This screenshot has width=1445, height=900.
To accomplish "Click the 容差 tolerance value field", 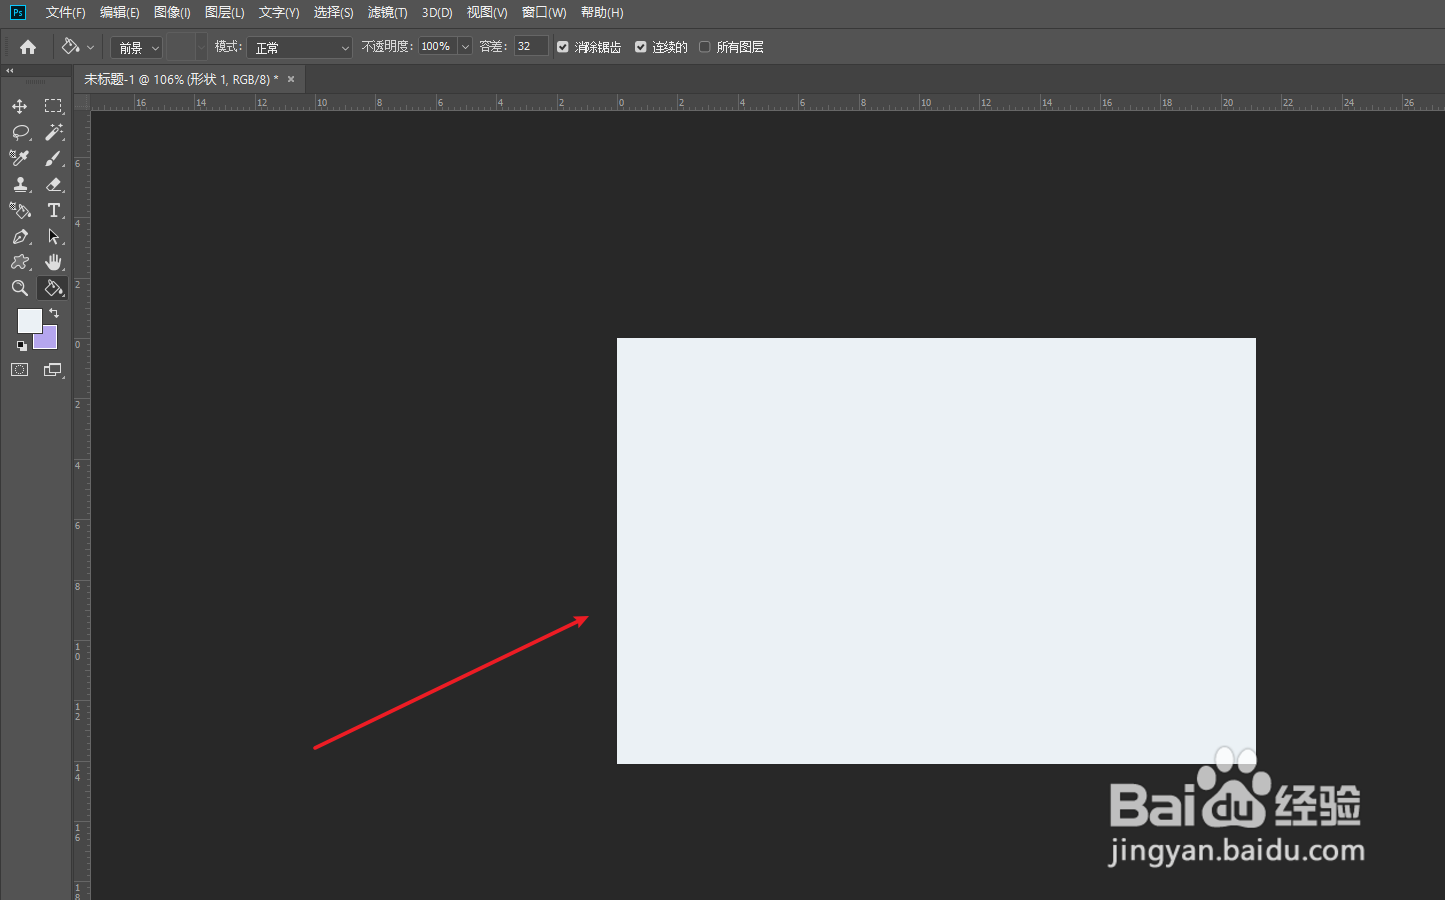I will click(531, 47).
